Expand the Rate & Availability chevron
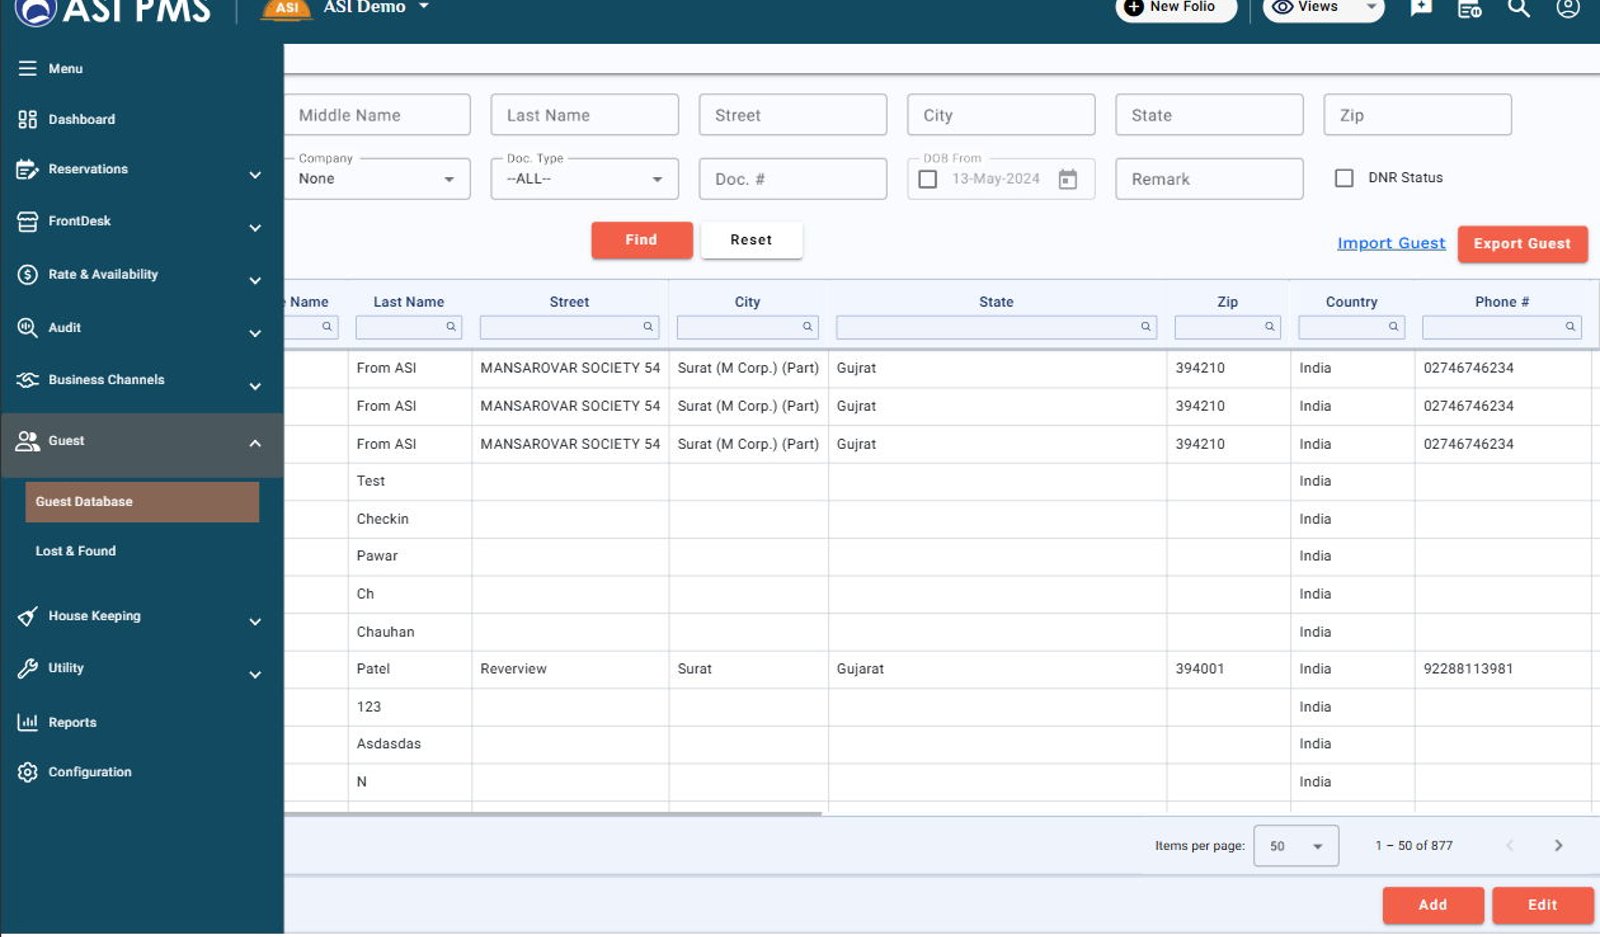The width and height of the screenshot is (1600, 937). pyautogui.click(x=255, y=281)
